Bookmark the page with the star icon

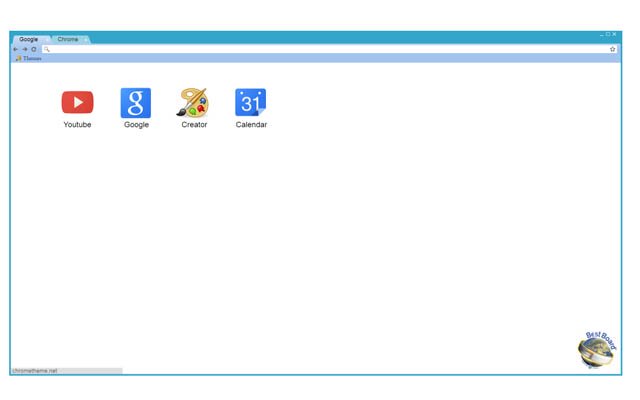coord(613,49)
